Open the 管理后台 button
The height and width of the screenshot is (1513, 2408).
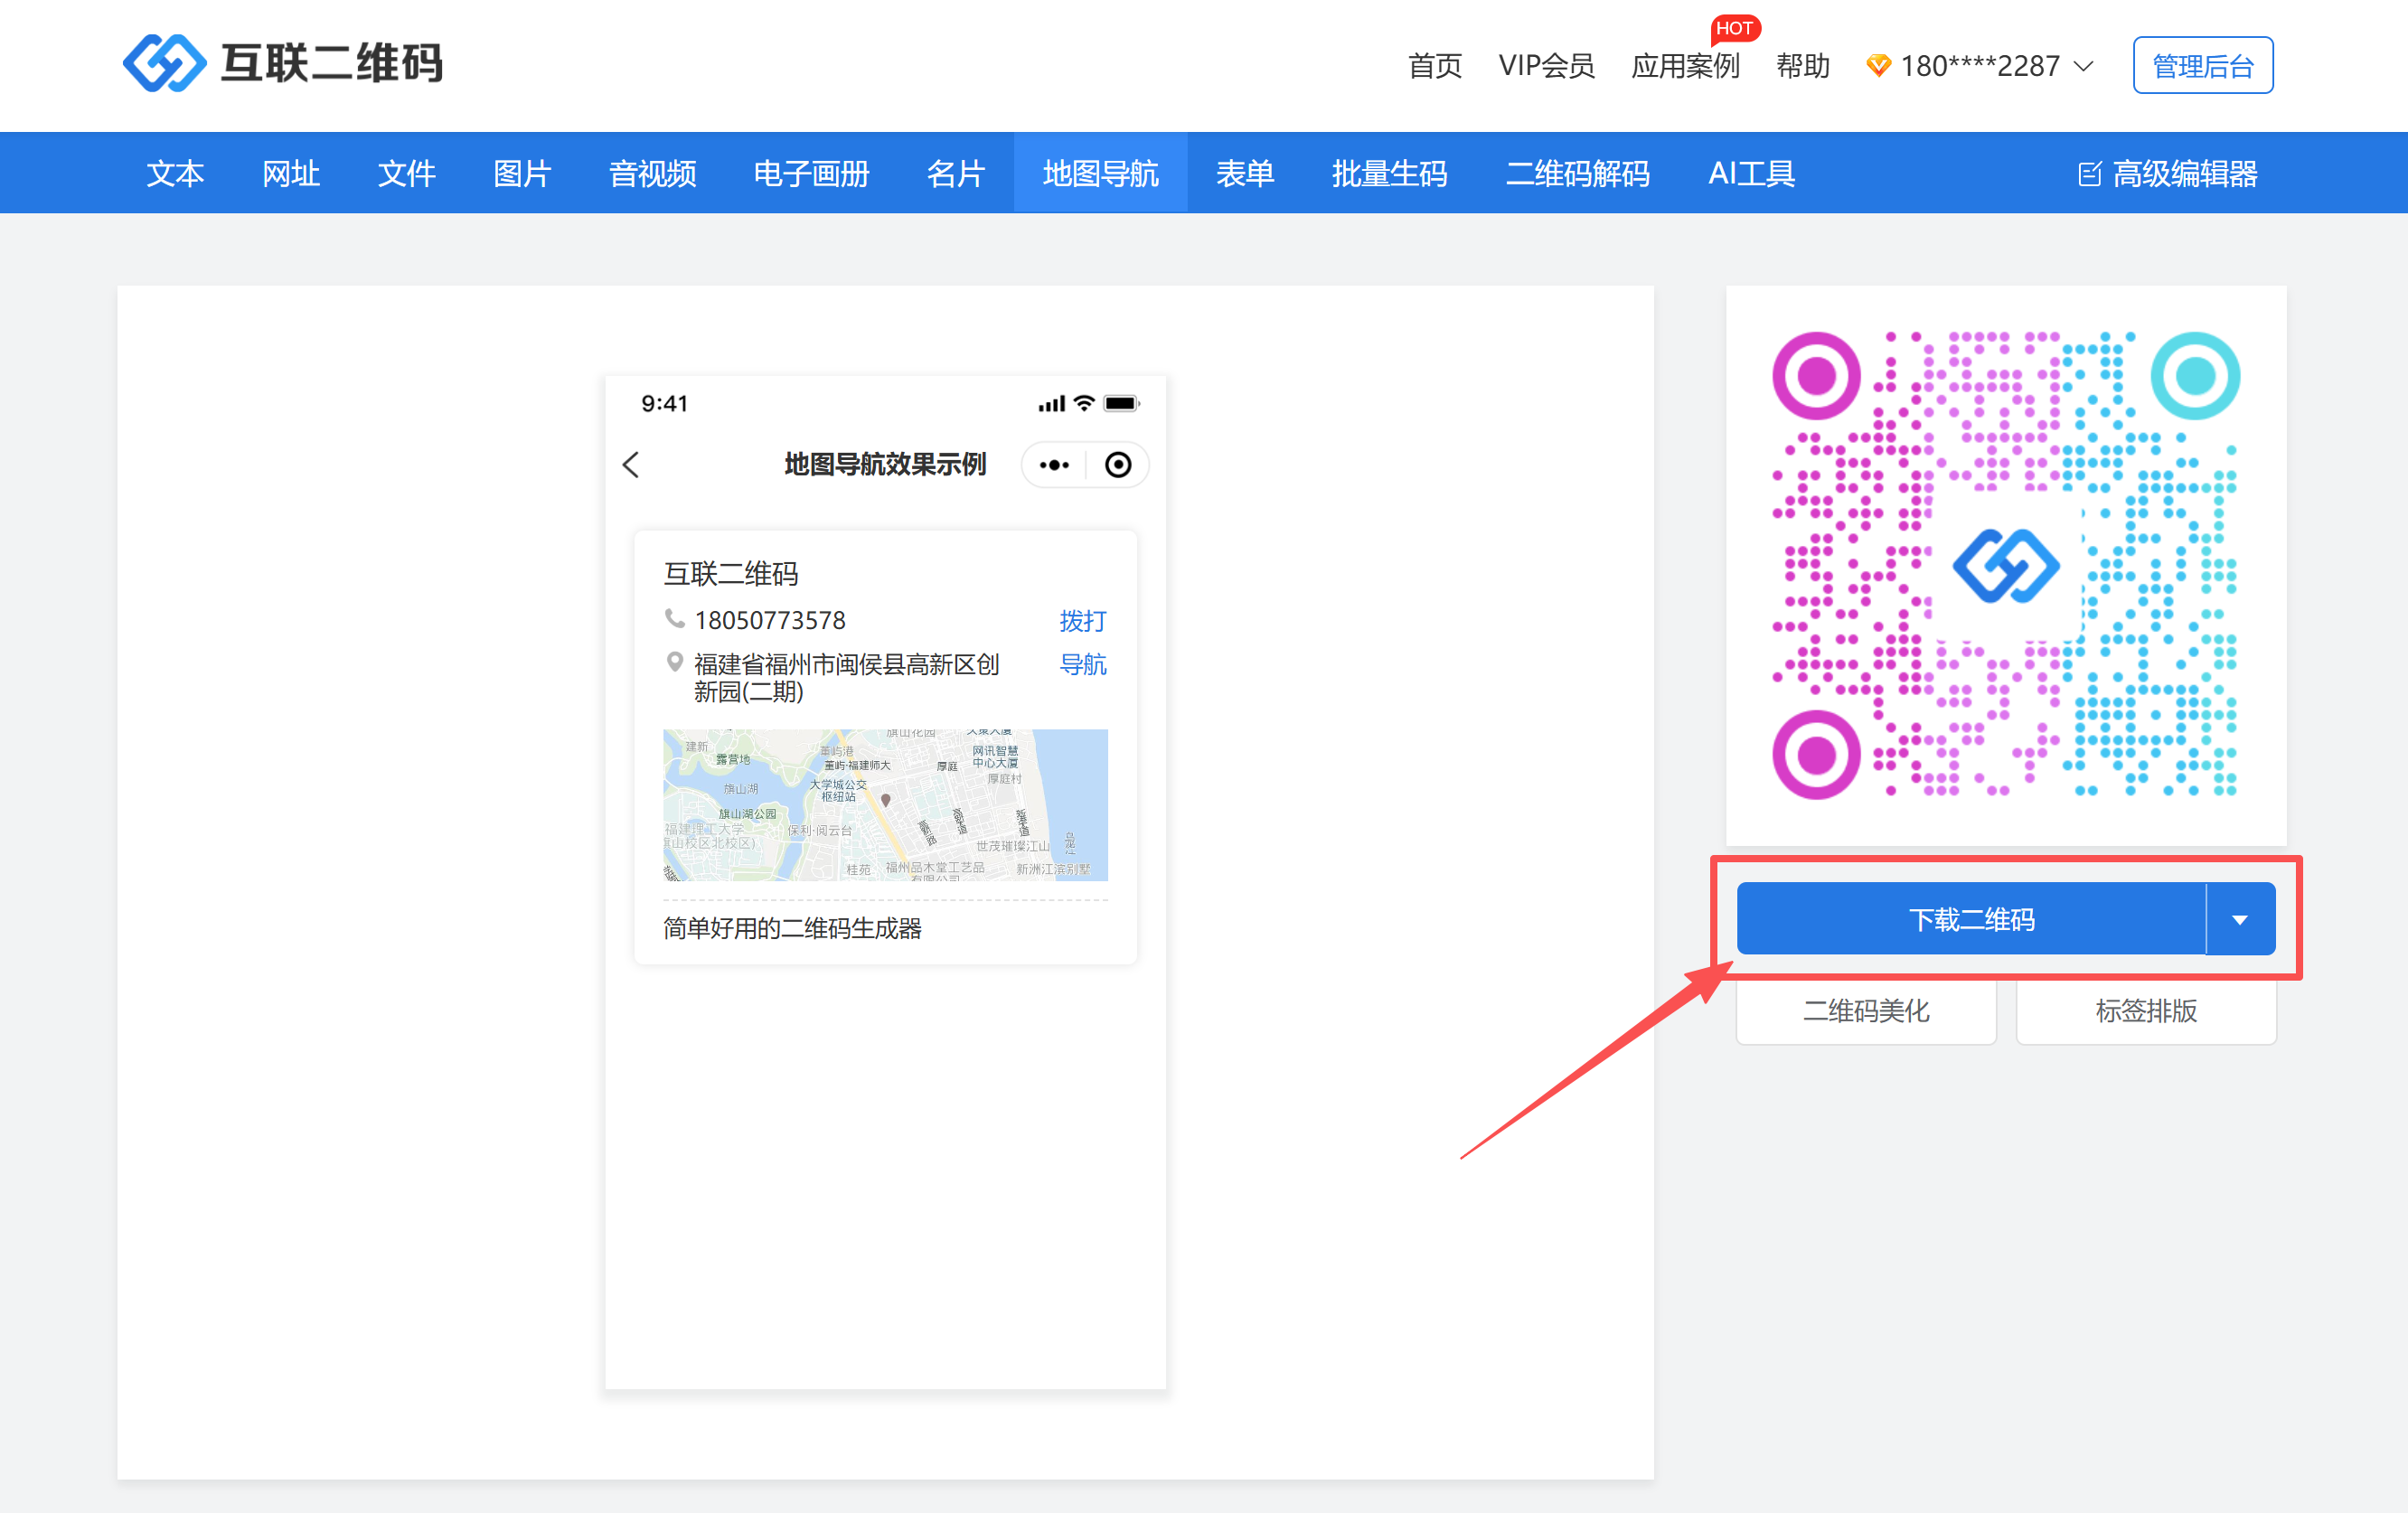[x=2202, y=66]
